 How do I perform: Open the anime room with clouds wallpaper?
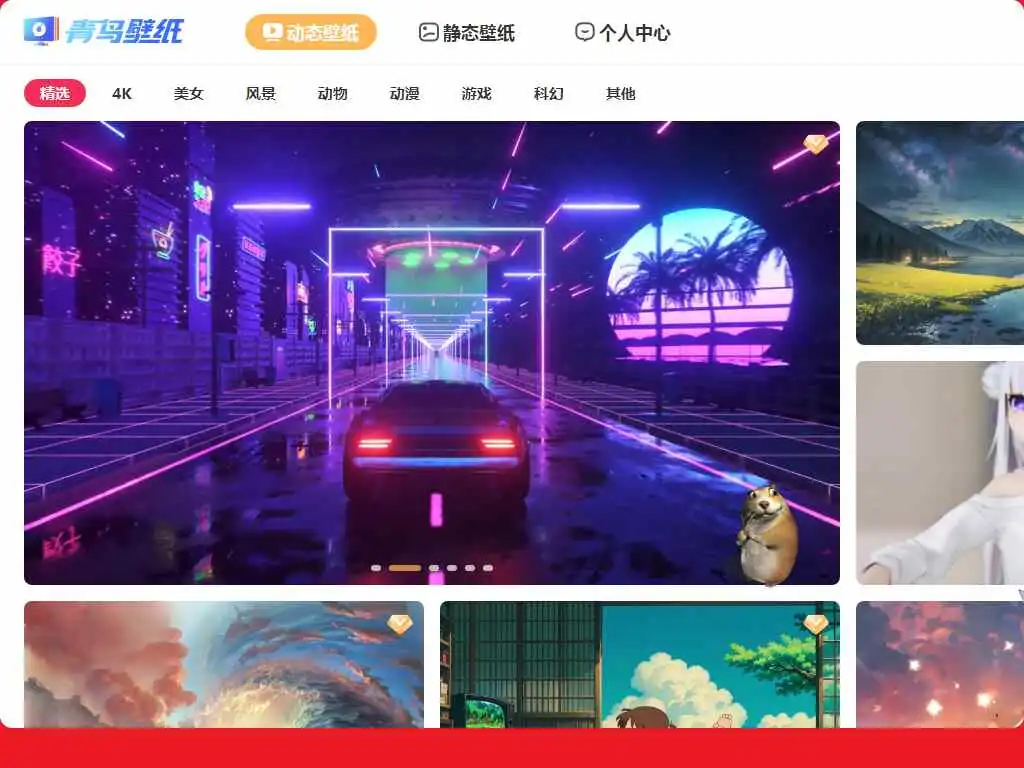pyautogui.click(x=640, y=664)
